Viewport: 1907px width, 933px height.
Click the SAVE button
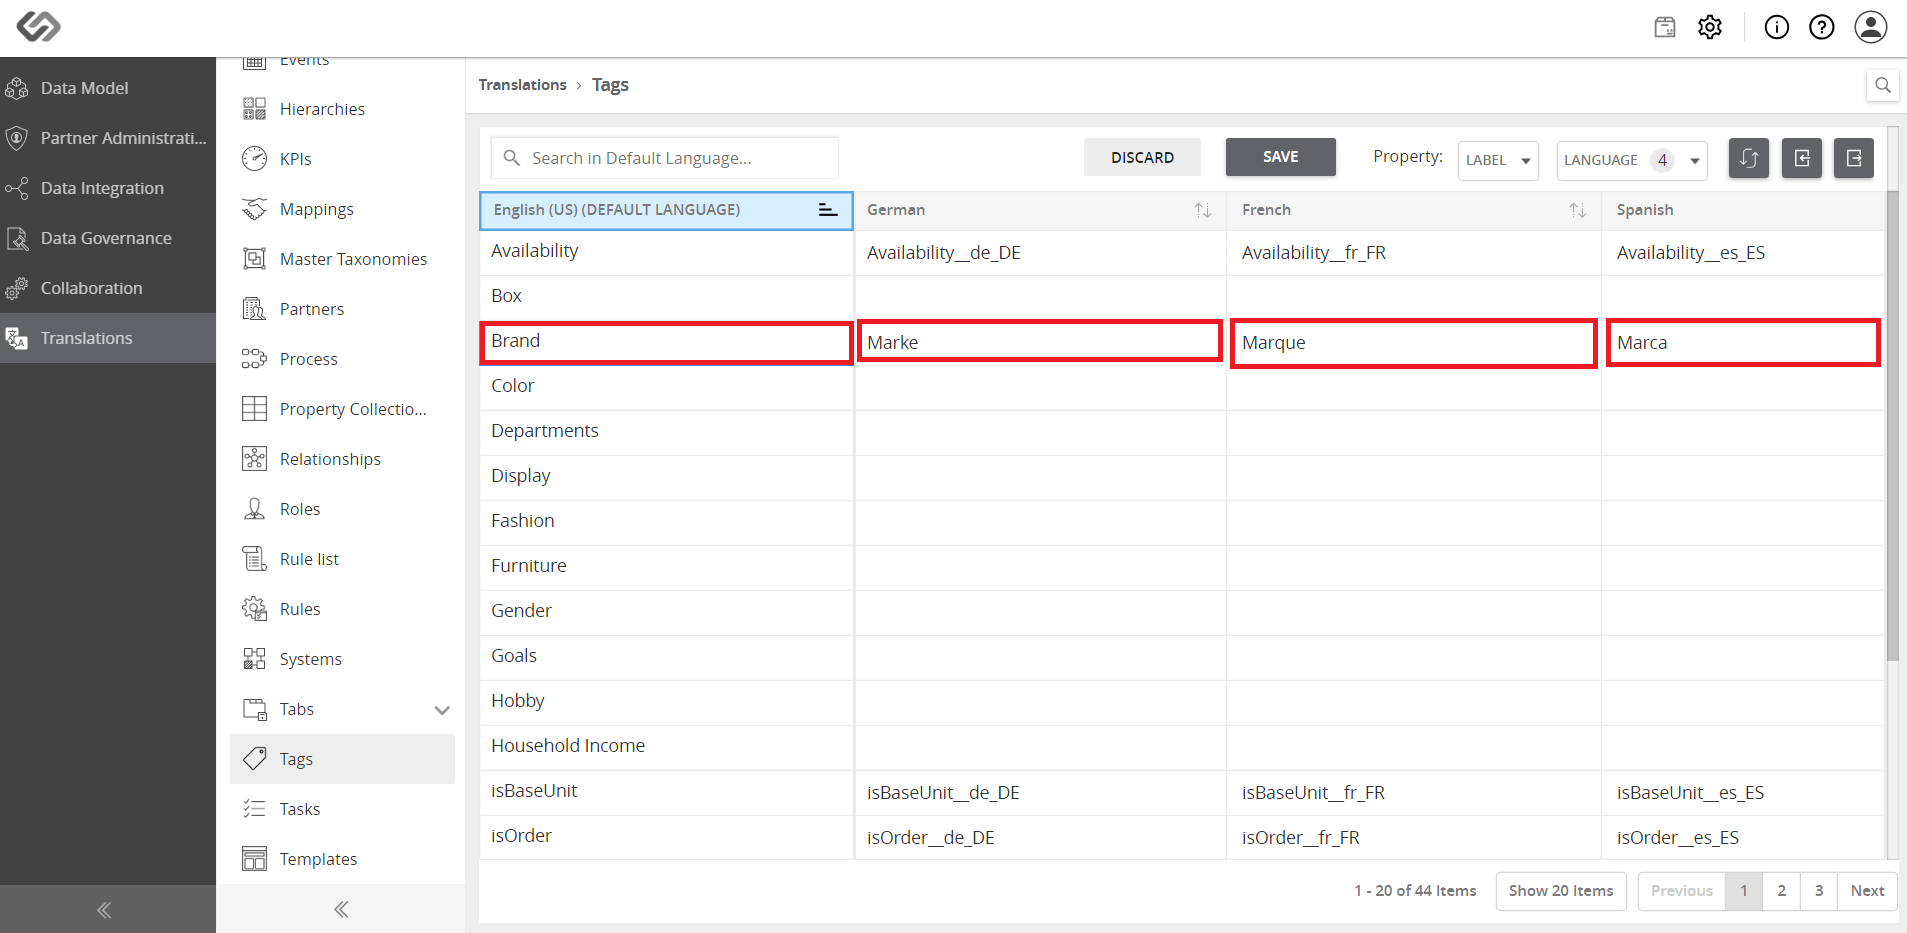1280,157
